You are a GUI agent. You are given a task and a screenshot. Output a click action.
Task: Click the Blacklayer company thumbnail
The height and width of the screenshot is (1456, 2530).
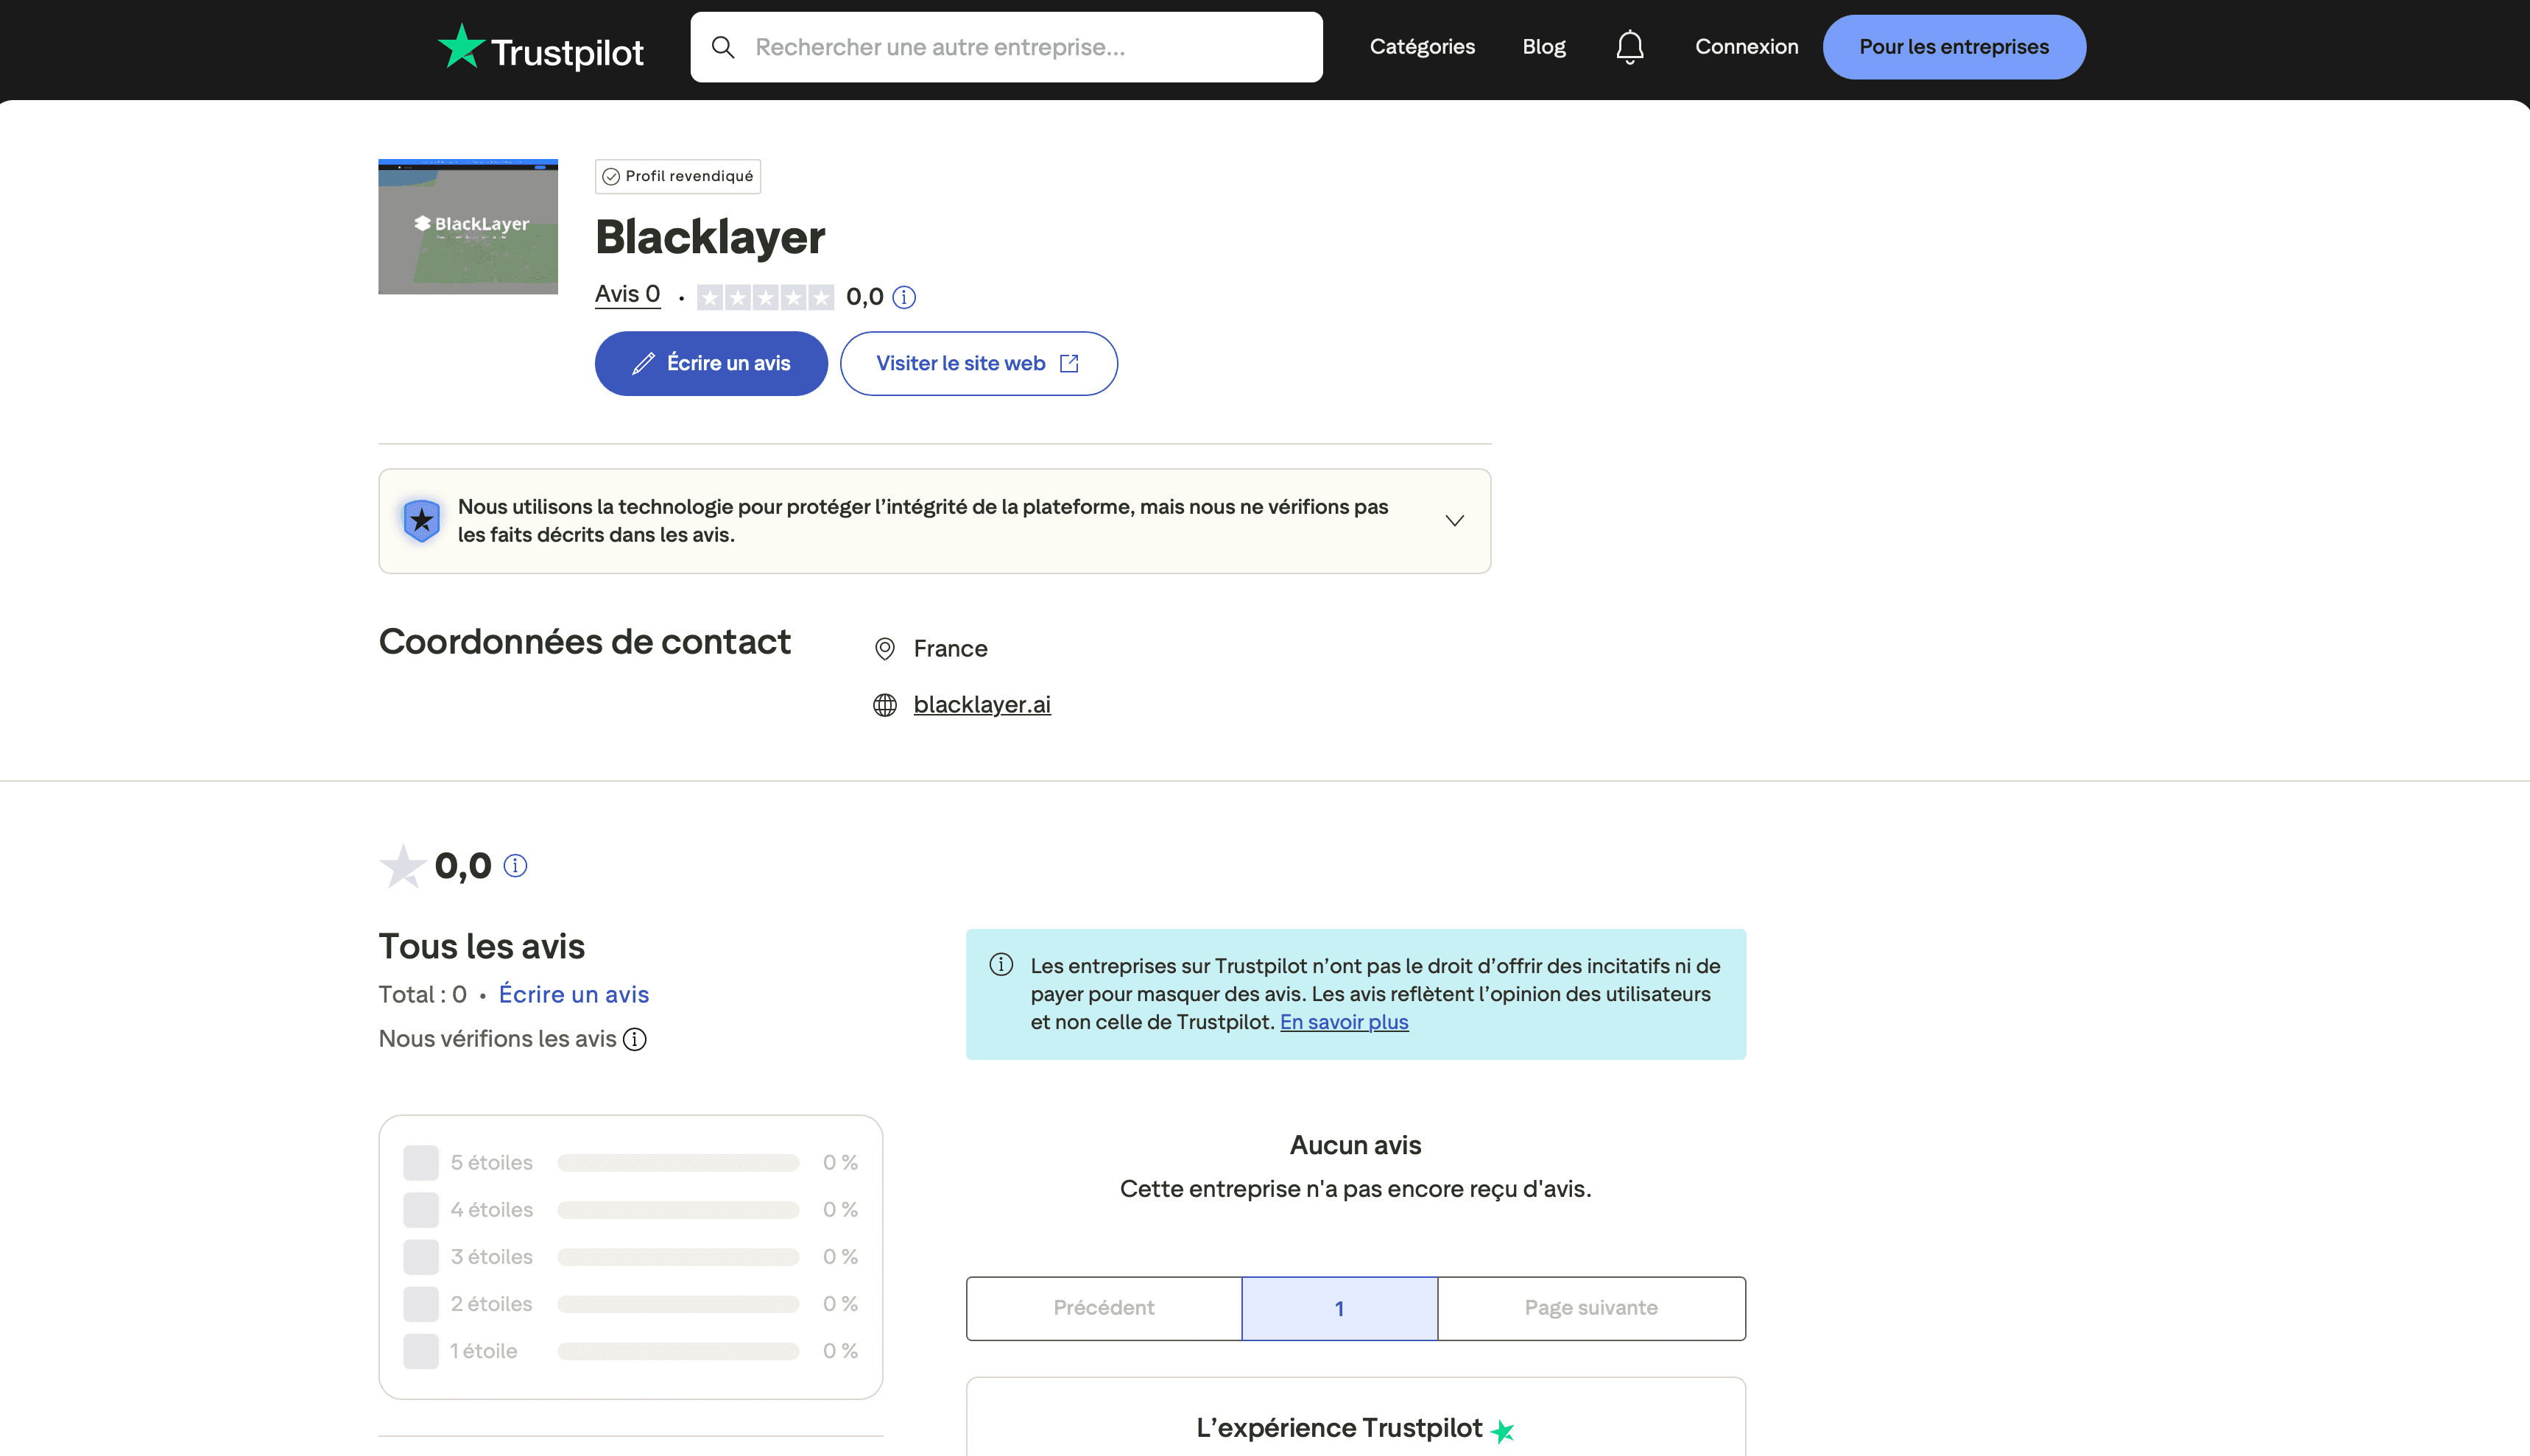click(467, 226)
